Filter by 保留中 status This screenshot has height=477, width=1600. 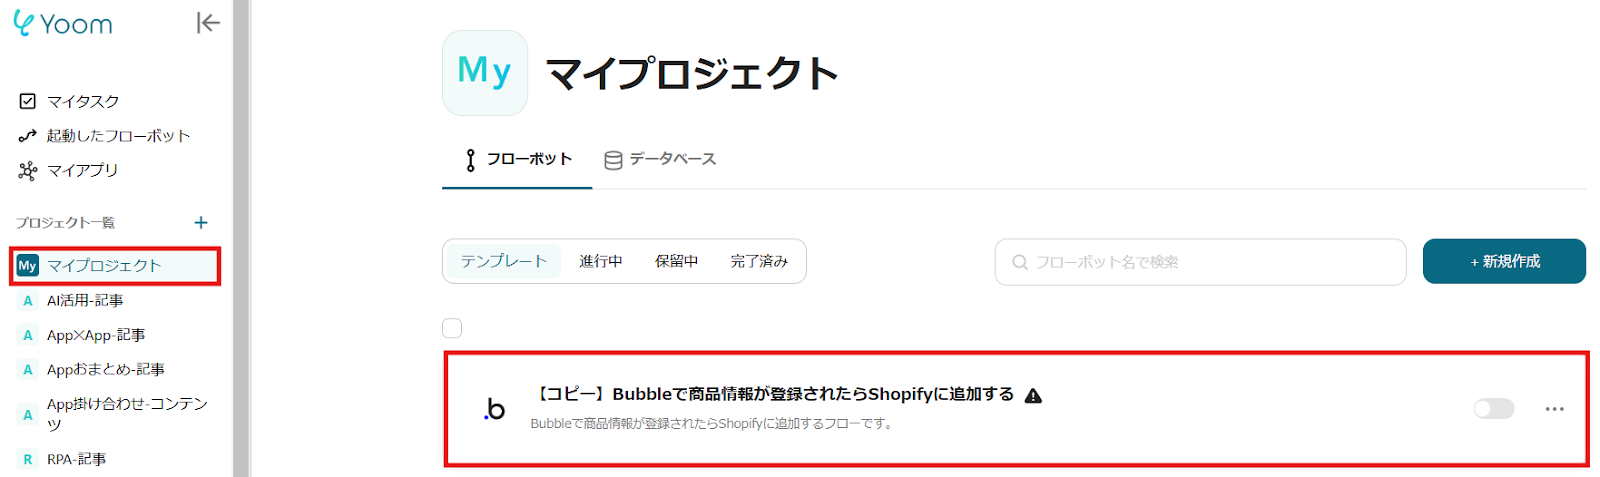pyautogui.click(x=676, y=261)
